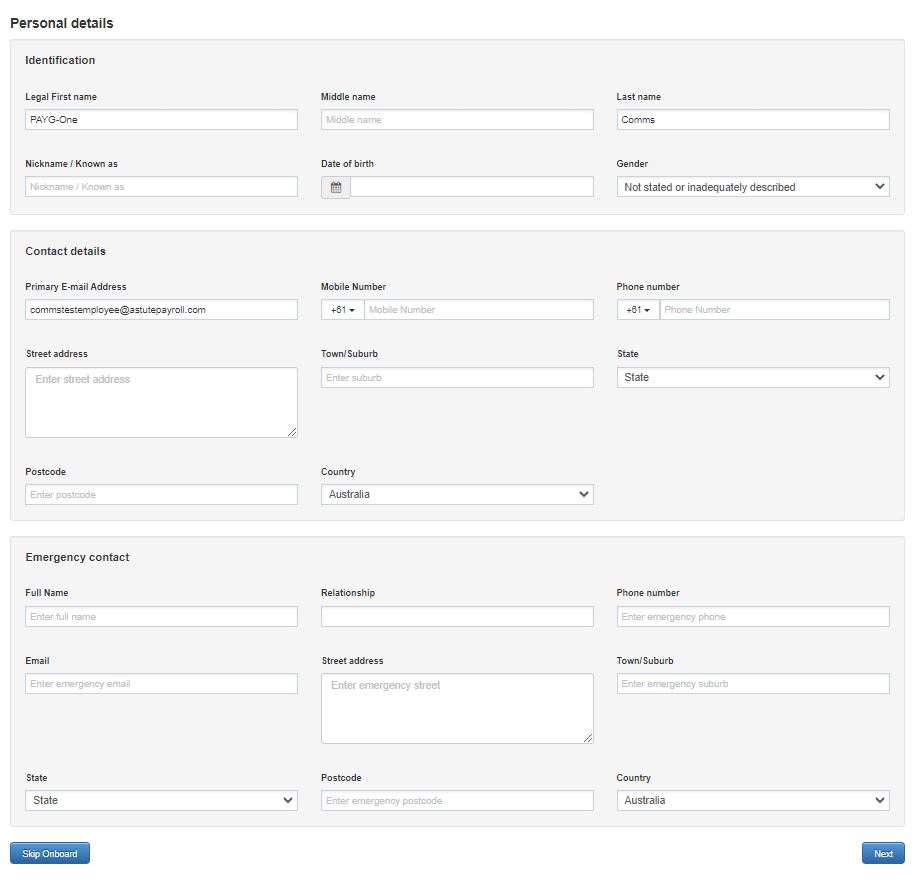917x879 pixels.
Task: Select the Last name input field
Action: [753, 120]
